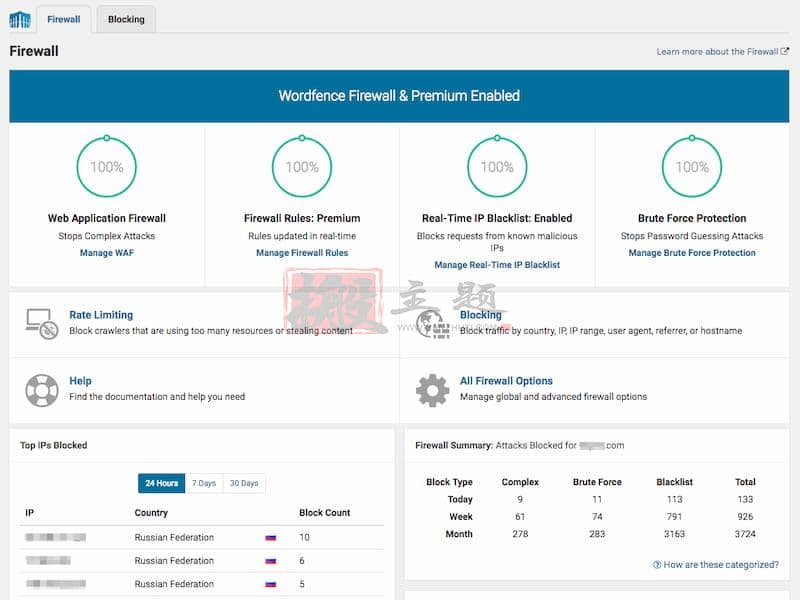The width and height of the screenshot is (800, 600).
Task: Click the Block Count column header
Action: pos(324,513)
